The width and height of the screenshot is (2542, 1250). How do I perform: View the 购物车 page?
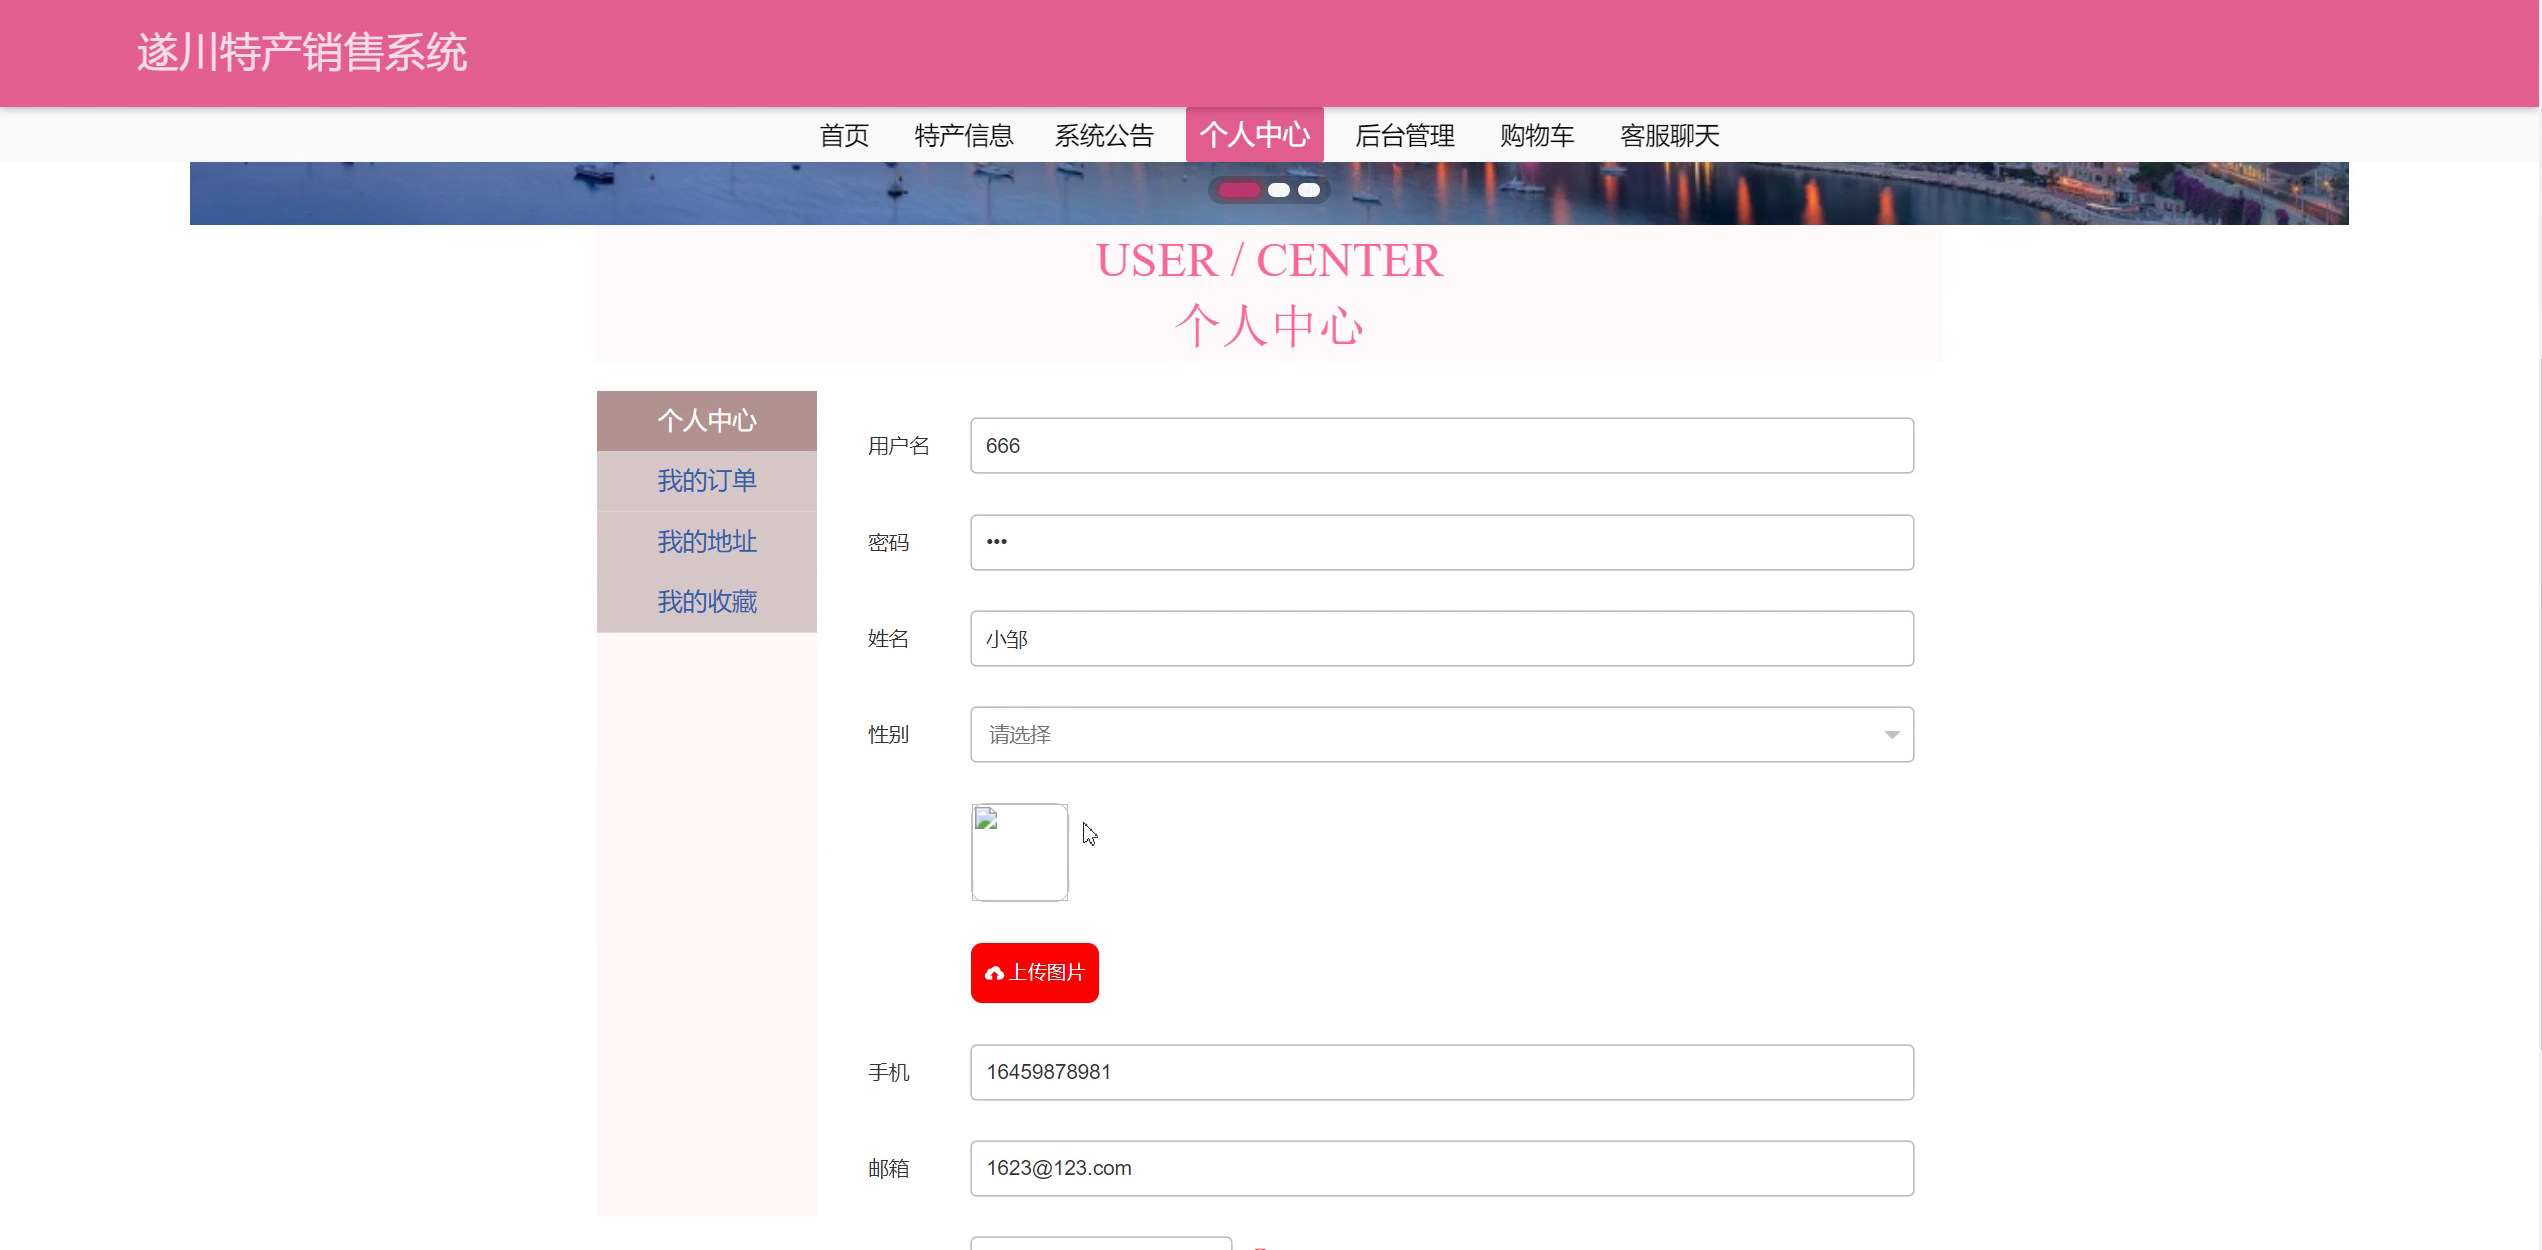coord(1537,135)
